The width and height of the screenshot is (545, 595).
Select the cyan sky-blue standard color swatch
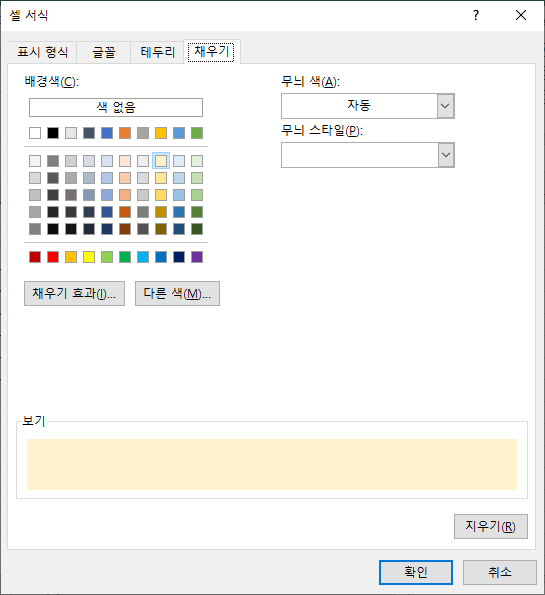(x=143, y=257)
